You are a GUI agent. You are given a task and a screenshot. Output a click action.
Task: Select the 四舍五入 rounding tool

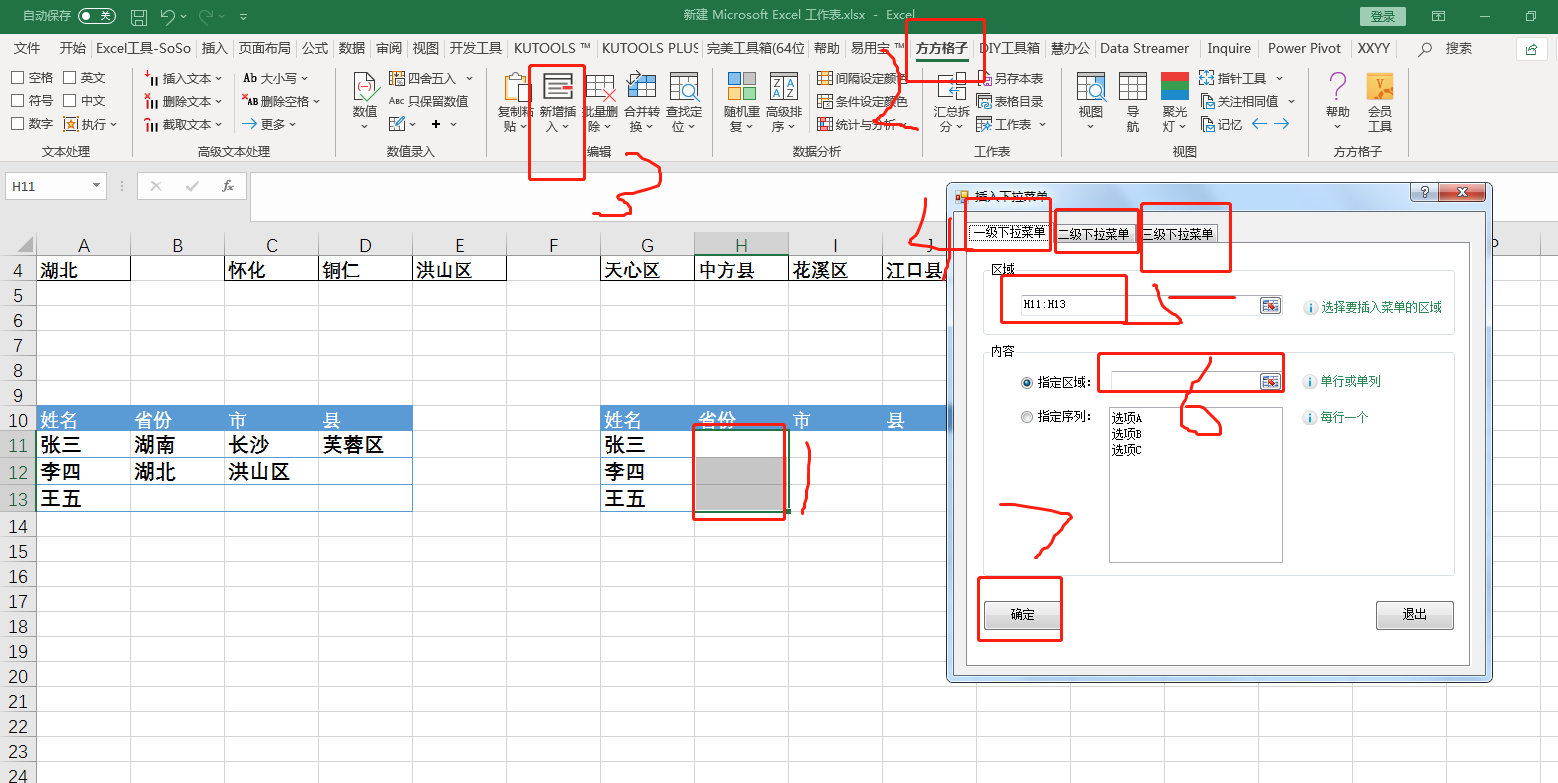431,78
